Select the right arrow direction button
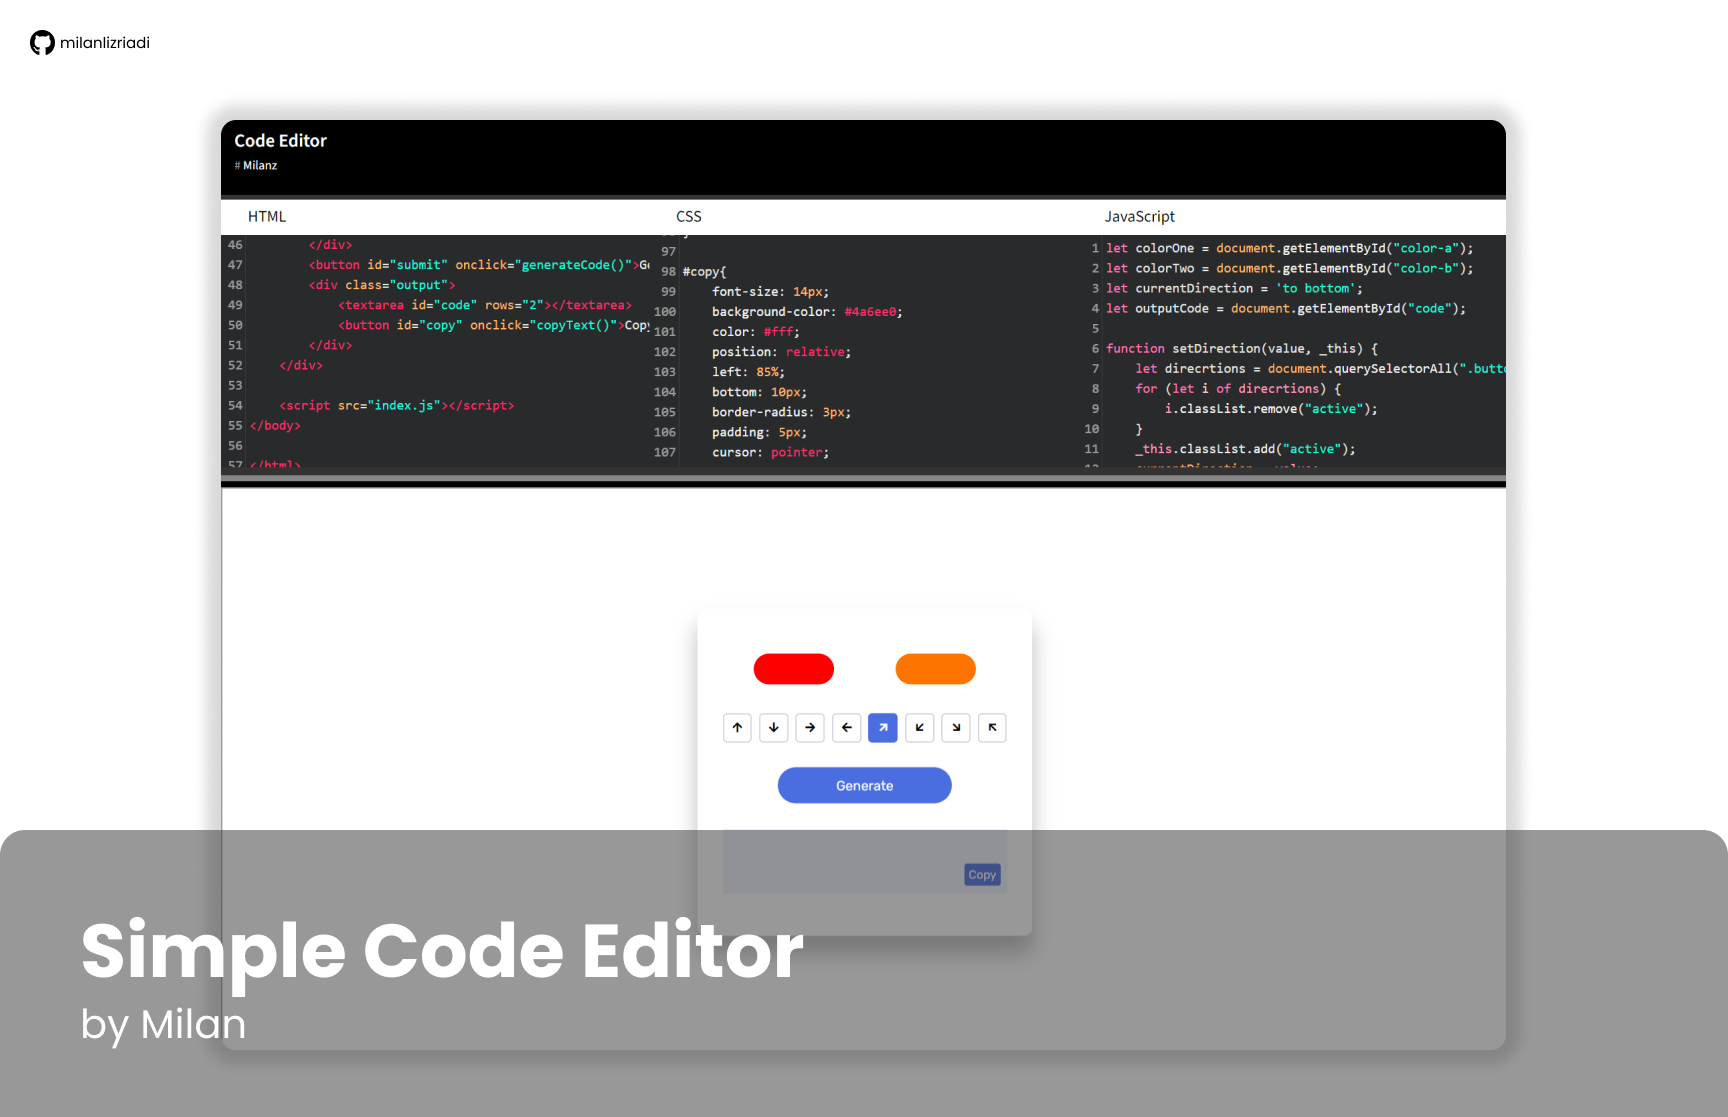Viewport: 1728px width, 1117px height. tap(810, 728)
